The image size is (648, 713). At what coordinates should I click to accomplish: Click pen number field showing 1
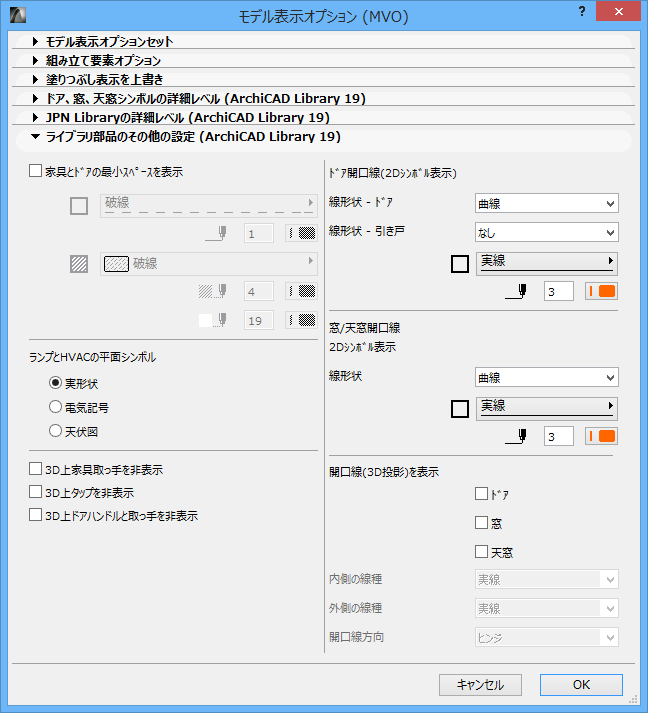pyautogui.click(x=259, y=233)
